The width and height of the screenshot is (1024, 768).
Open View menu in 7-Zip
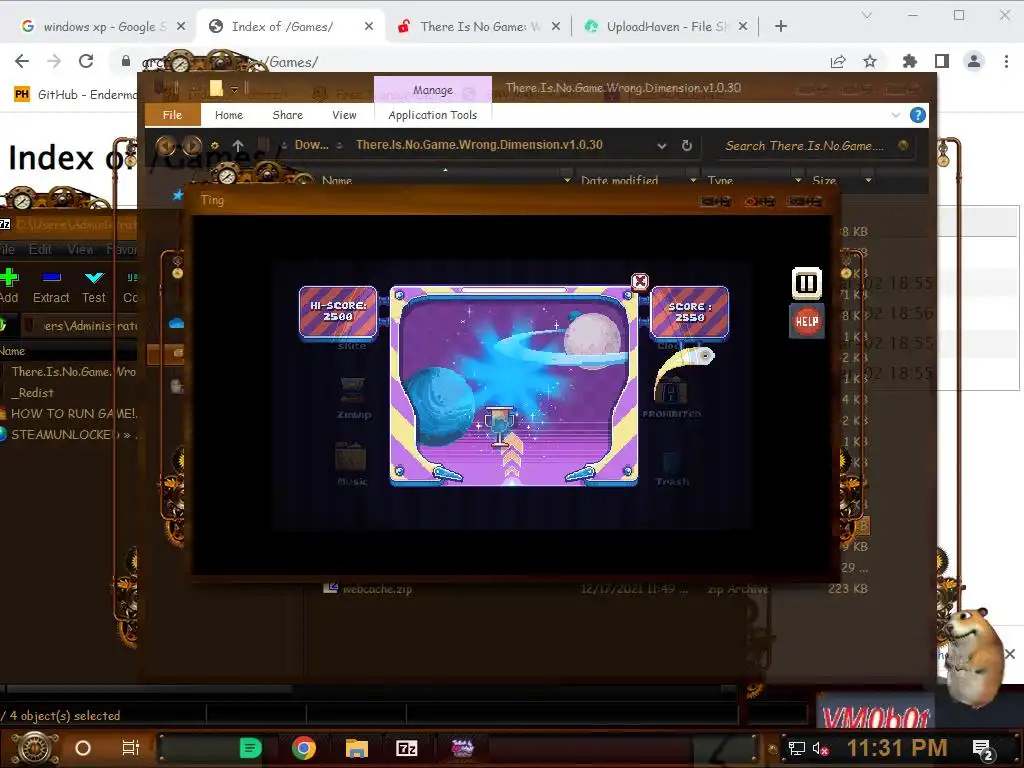(x=80, y=249)
